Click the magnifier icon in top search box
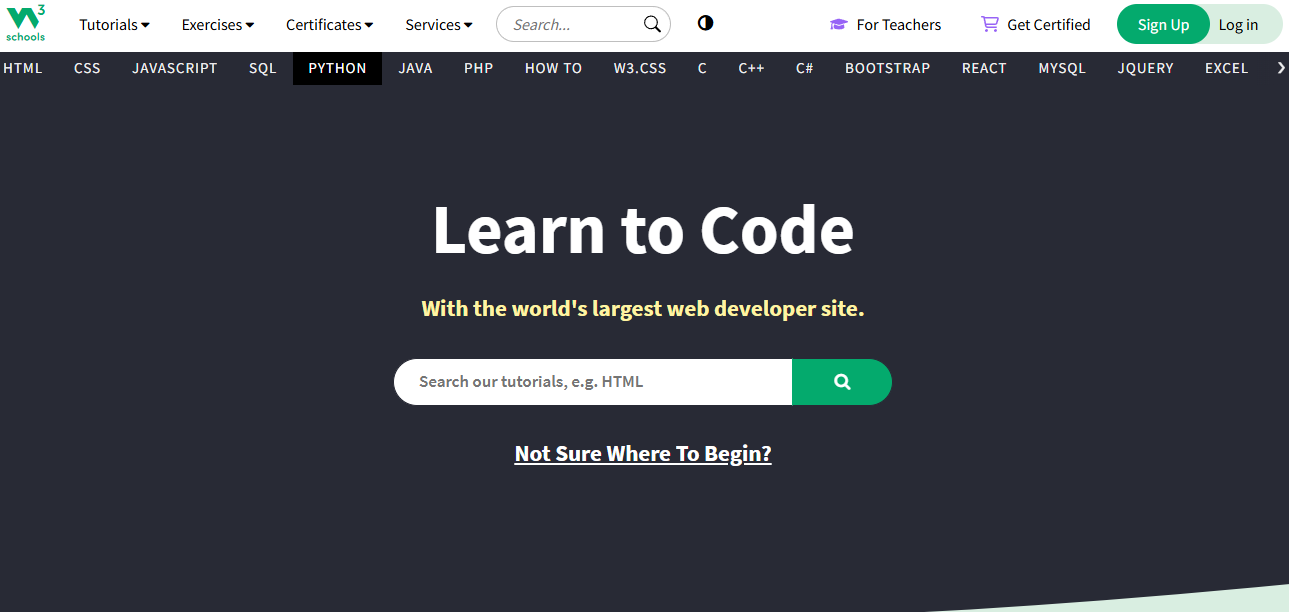The image size is (1289, 612). click(x=652, y=24)
